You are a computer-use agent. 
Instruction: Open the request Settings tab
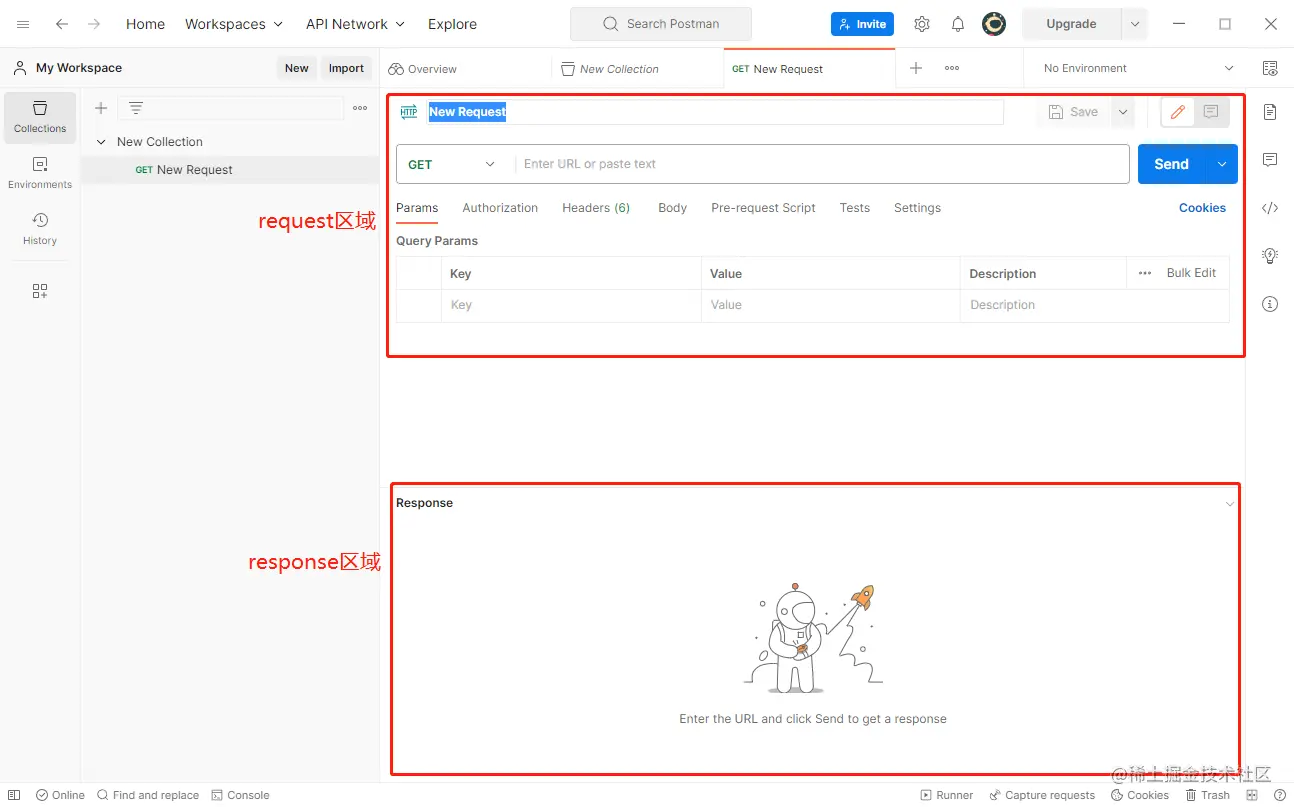coord(917,208)
